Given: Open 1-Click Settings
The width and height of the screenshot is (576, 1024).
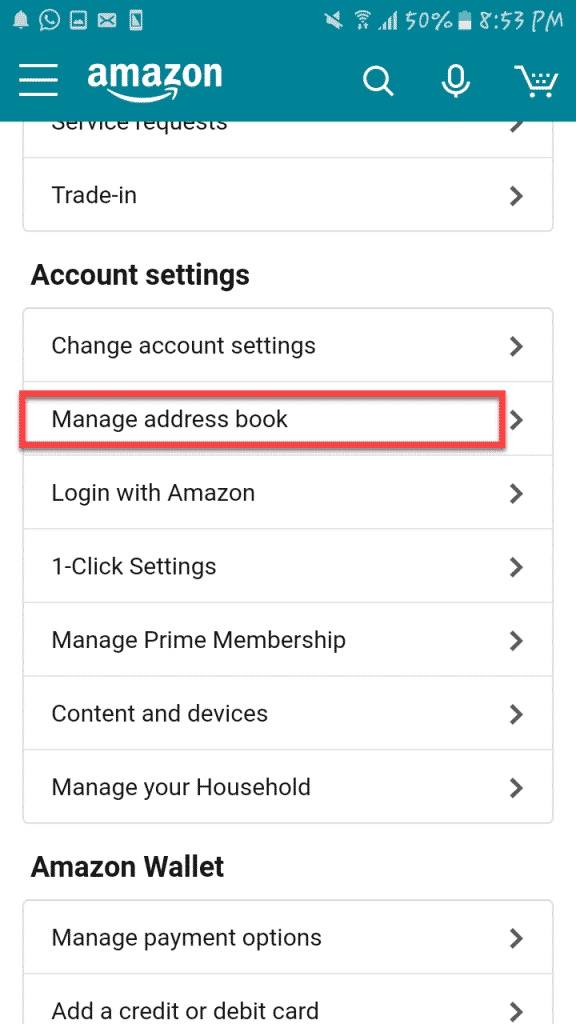Looking at the screenshot, I should [x=288, y=566].
